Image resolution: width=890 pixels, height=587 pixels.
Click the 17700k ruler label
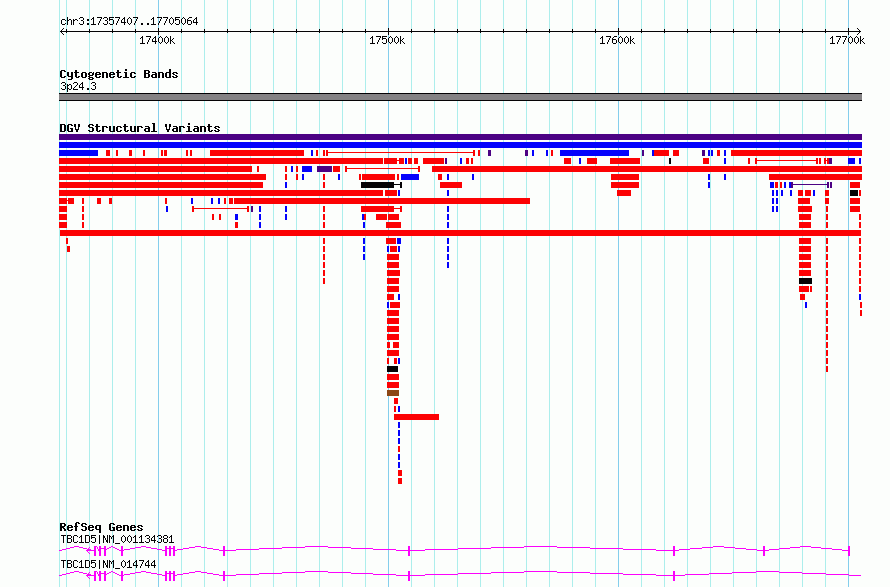coord(847,40)
